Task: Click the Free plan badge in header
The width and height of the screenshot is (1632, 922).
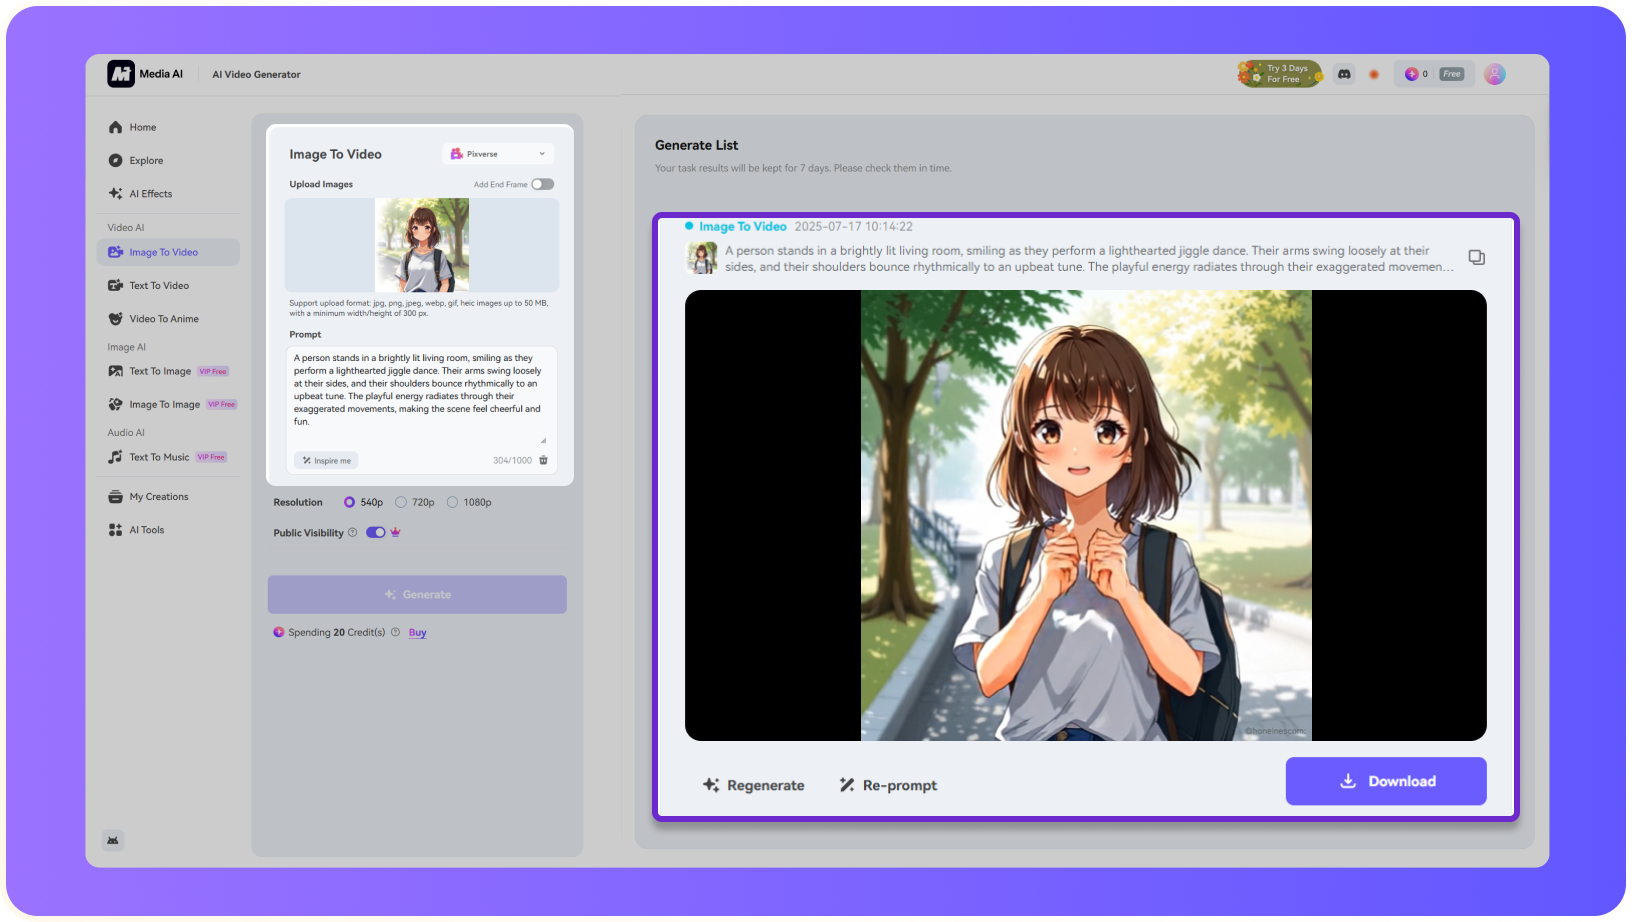Action: tap(1452, 74)
